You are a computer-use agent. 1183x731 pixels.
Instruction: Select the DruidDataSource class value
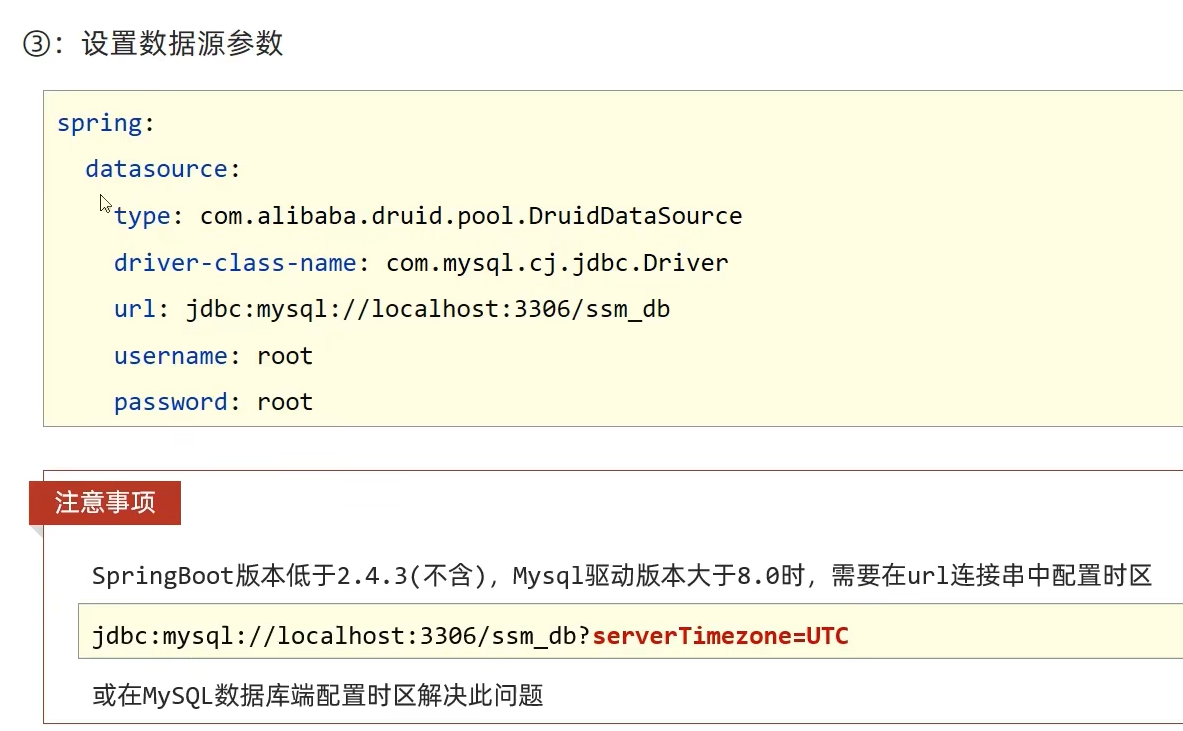point(471,216)
